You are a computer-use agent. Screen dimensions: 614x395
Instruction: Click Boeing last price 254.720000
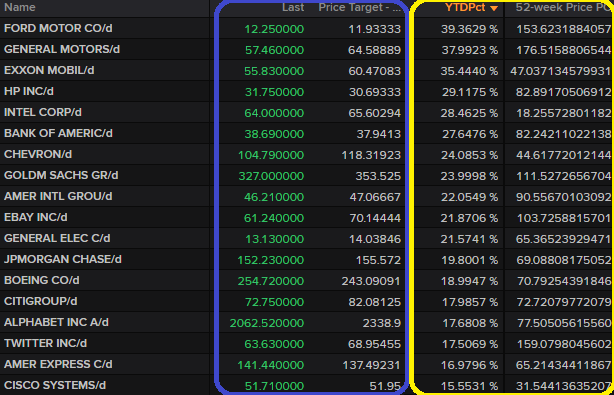(271, 281)
